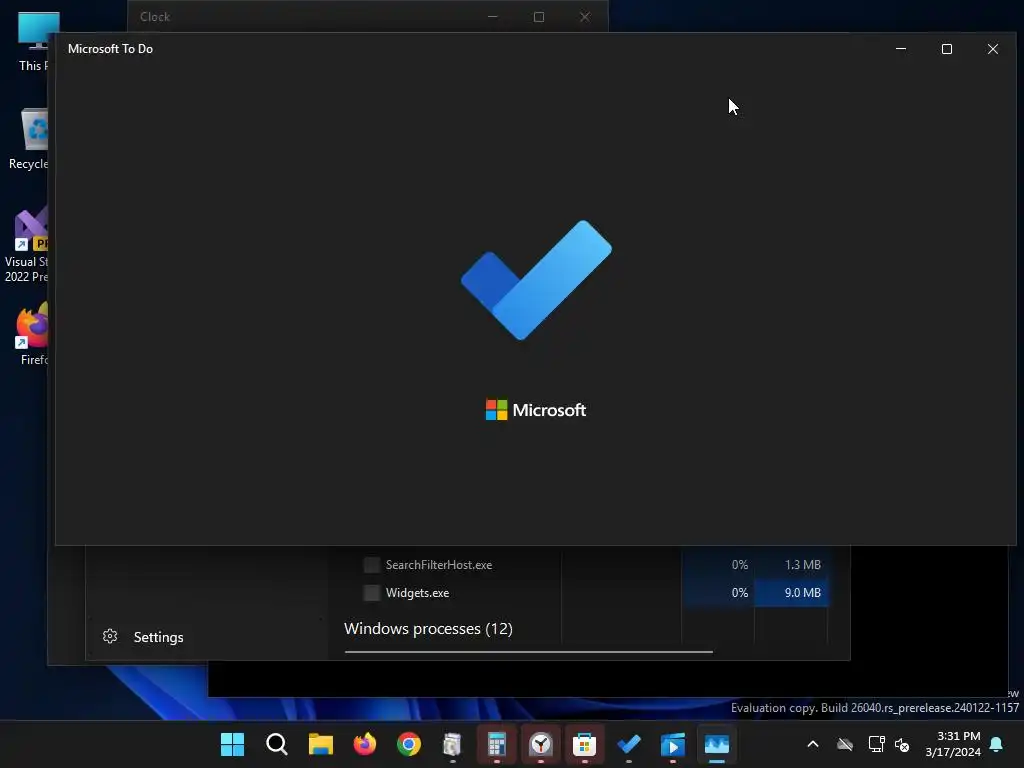The image size is (1024, 768).
Task: Click the muted volume tray icon
Action: pyautogui.click(x=902, y=744)
